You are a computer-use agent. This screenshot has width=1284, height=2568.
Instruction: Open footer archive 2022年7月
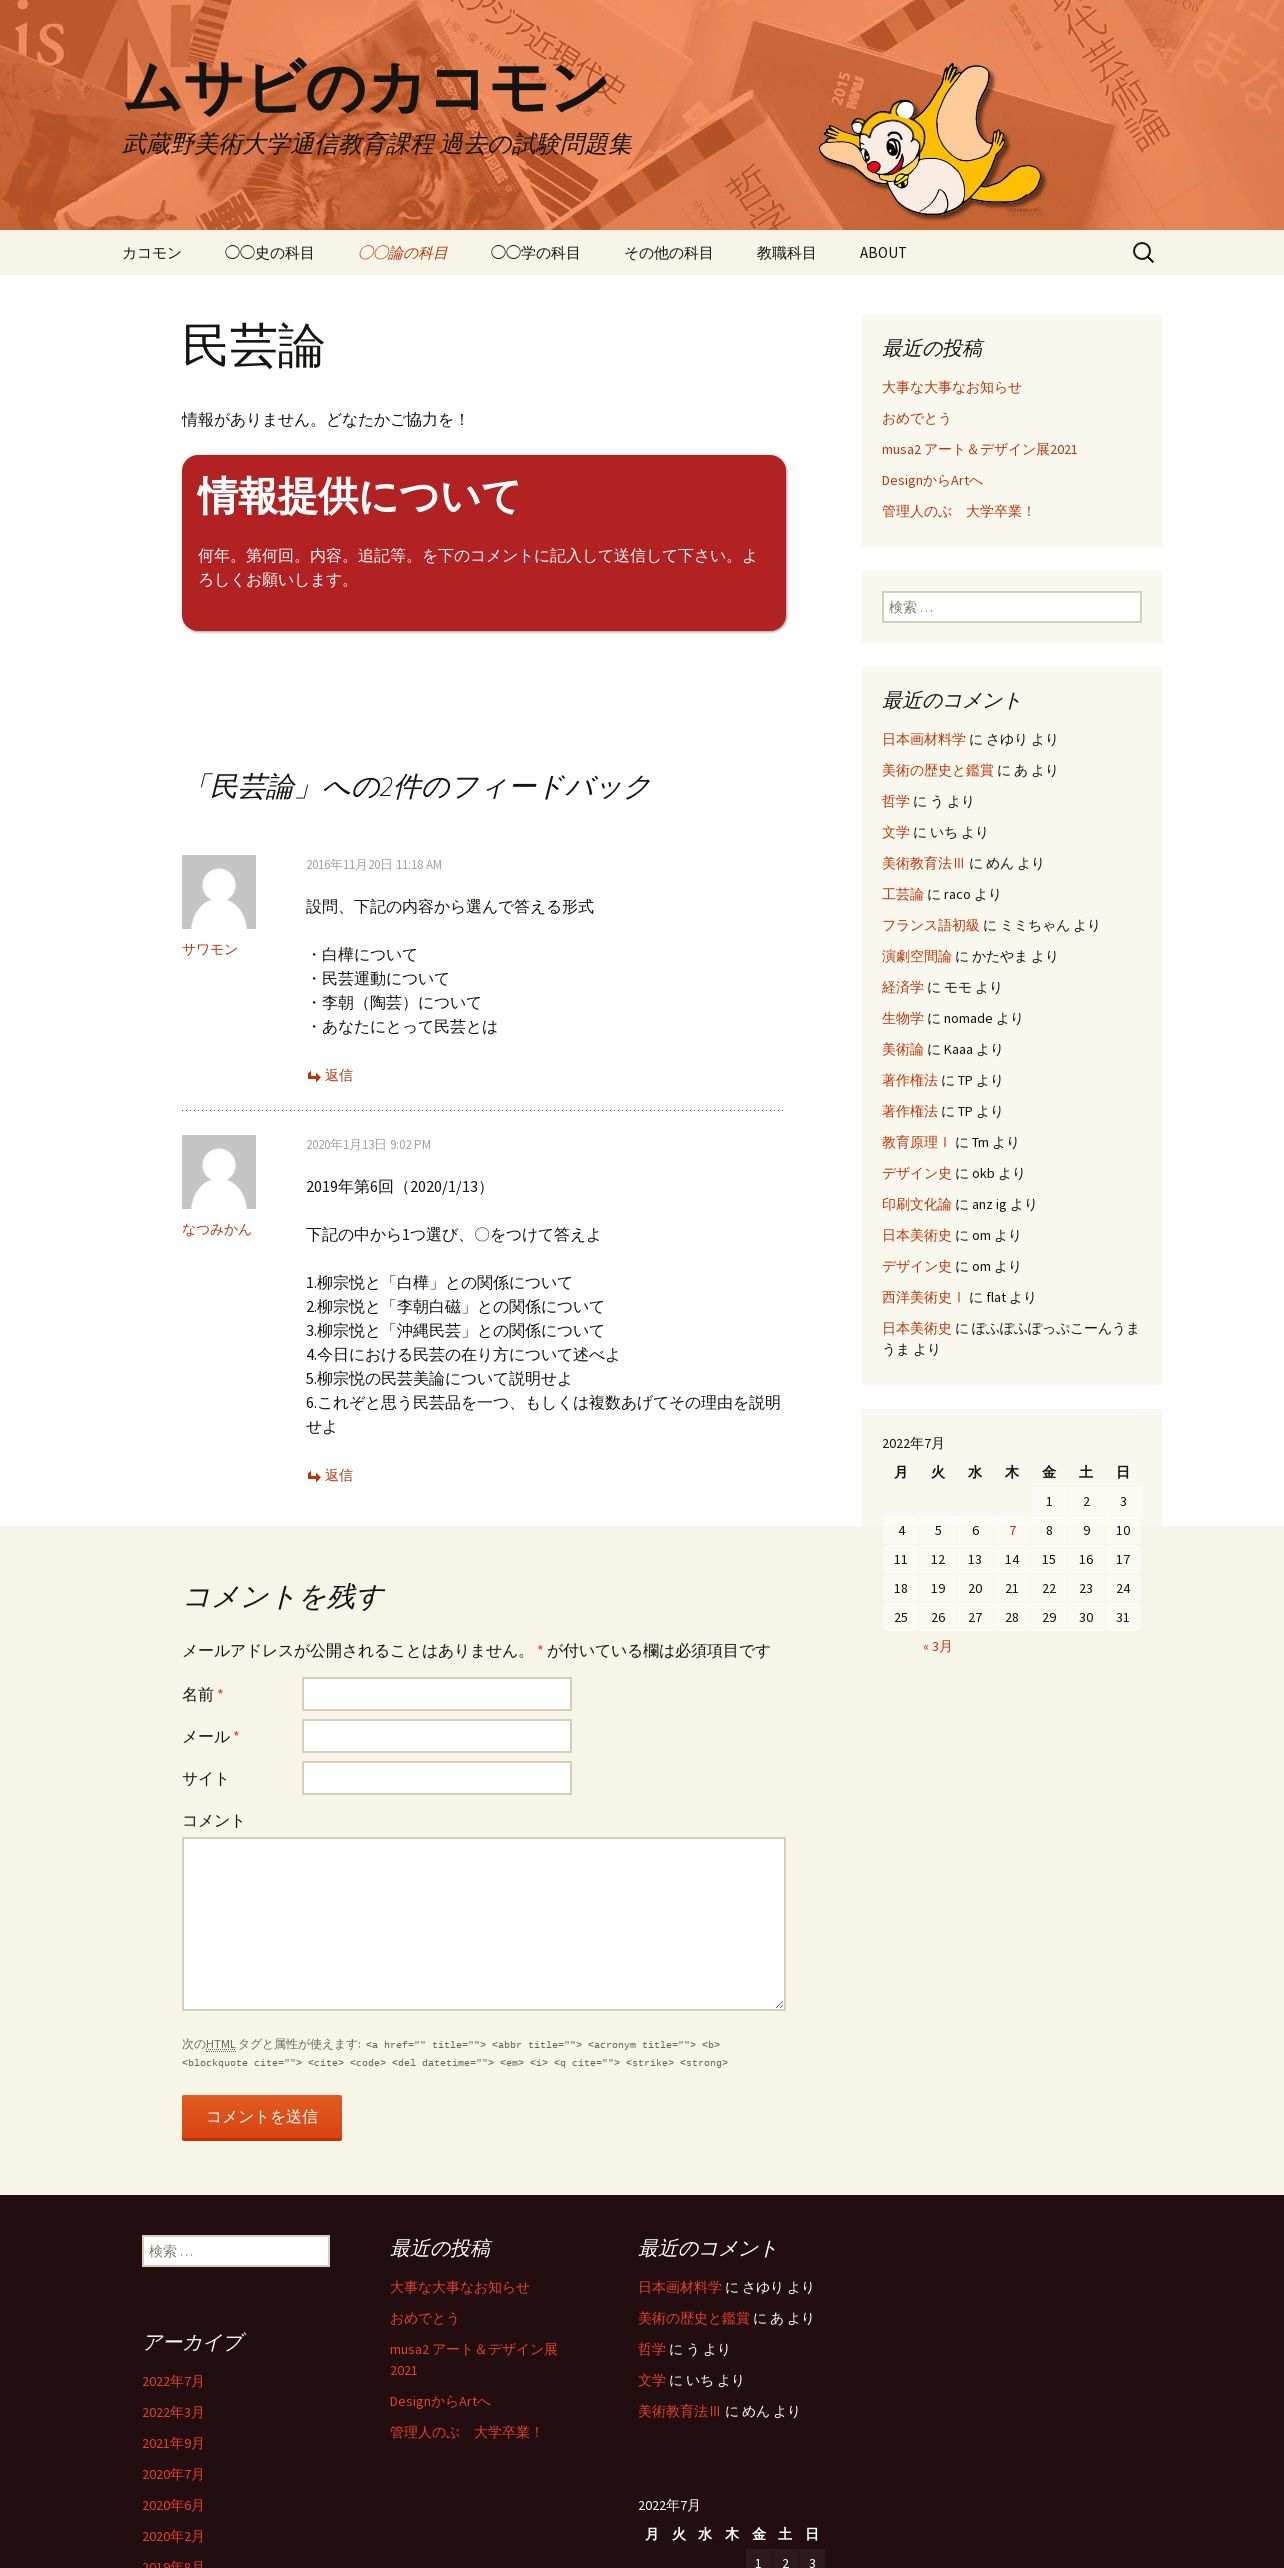tap(173, 2382)
